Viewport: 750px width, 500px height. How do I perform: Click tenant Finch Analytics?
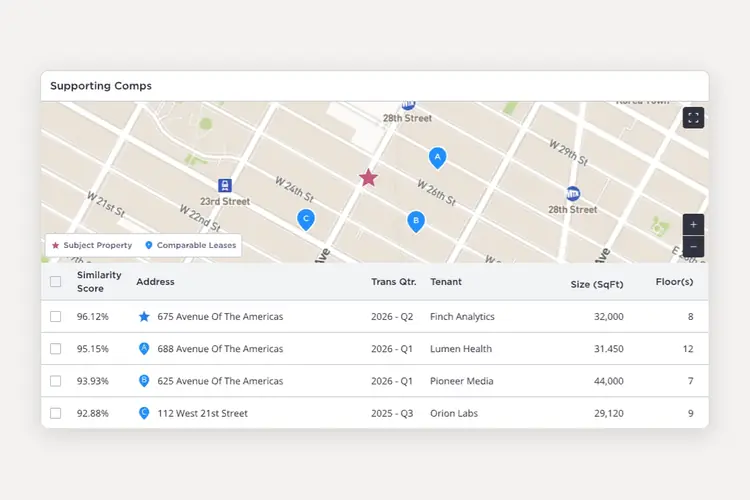coord(462,316)
